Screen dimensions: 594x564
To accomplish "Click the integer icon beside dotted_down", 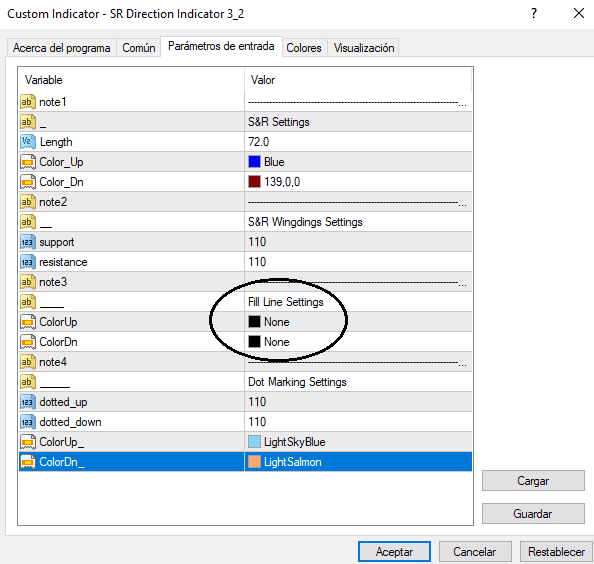I will (x=28, y=422).
